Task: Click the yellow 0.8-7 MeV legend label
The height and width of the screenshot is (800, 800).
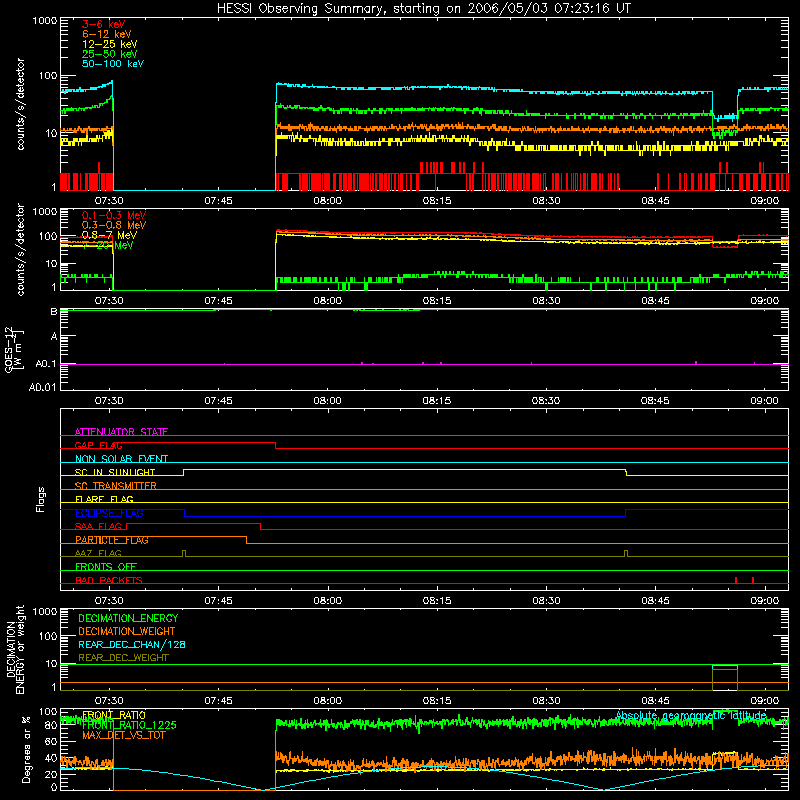Action: pos(109,235)
